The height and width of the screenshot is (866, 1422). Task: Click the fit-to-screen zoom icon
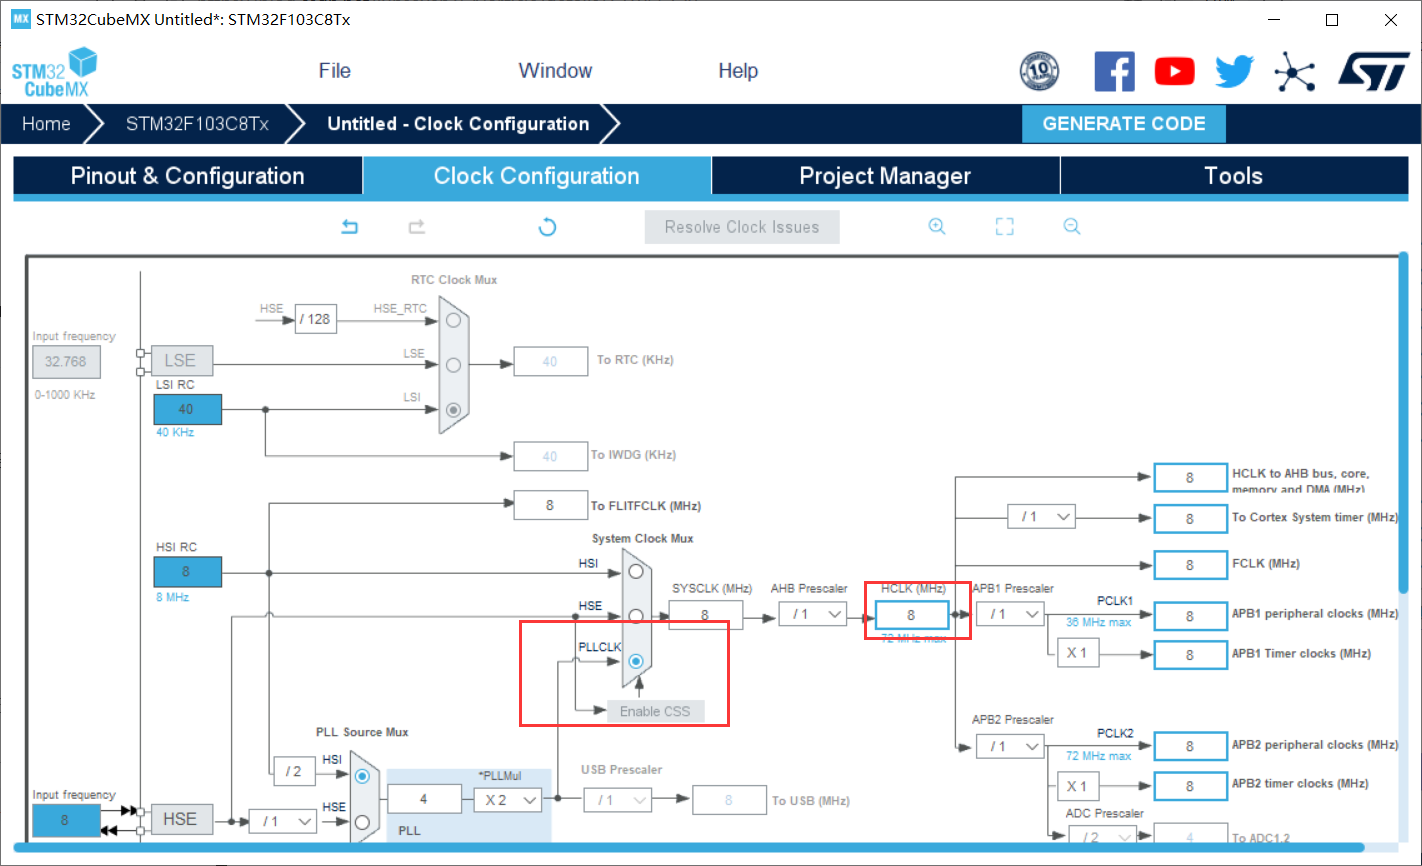(1005, 227)
